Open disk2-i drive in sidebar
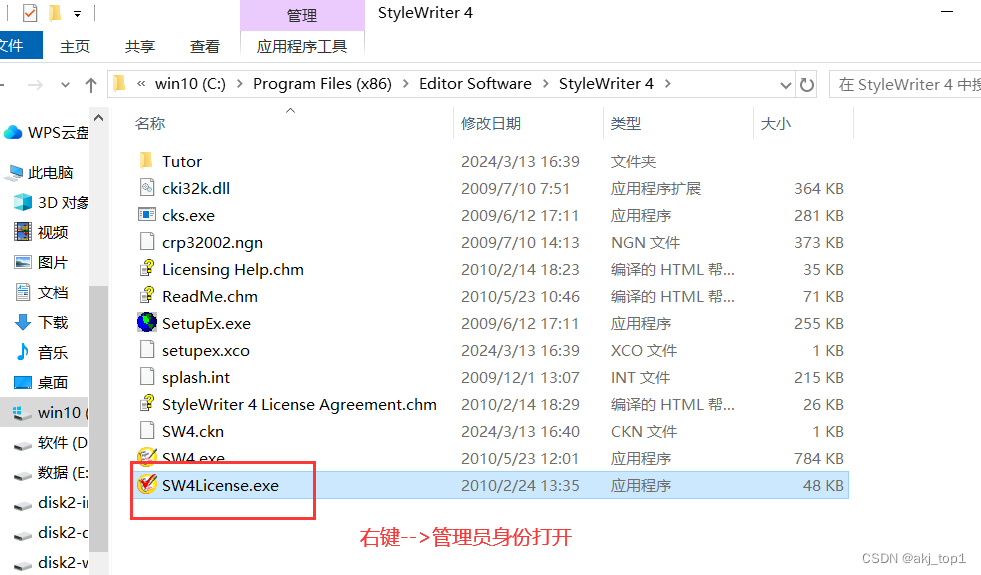Screen dimensions: 981x575 tap(51, 502)
